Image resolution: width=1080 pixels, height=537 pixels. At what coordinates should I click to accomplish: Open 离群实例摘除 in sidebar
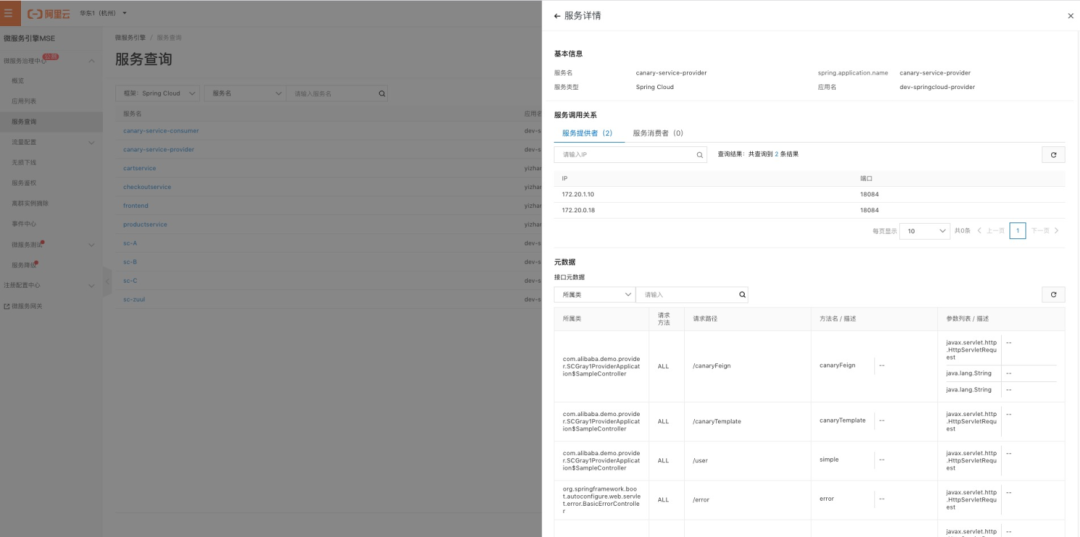click(x=30, y=204)
